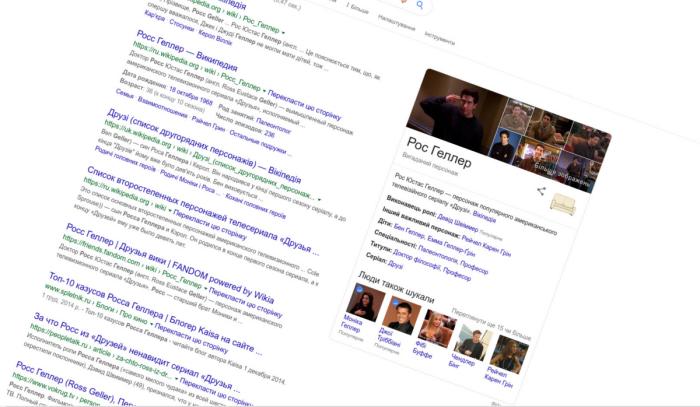
Task: Click 'Перекласти цю сторінку' for FANDOM result
Action: click(x=246, y=303)
